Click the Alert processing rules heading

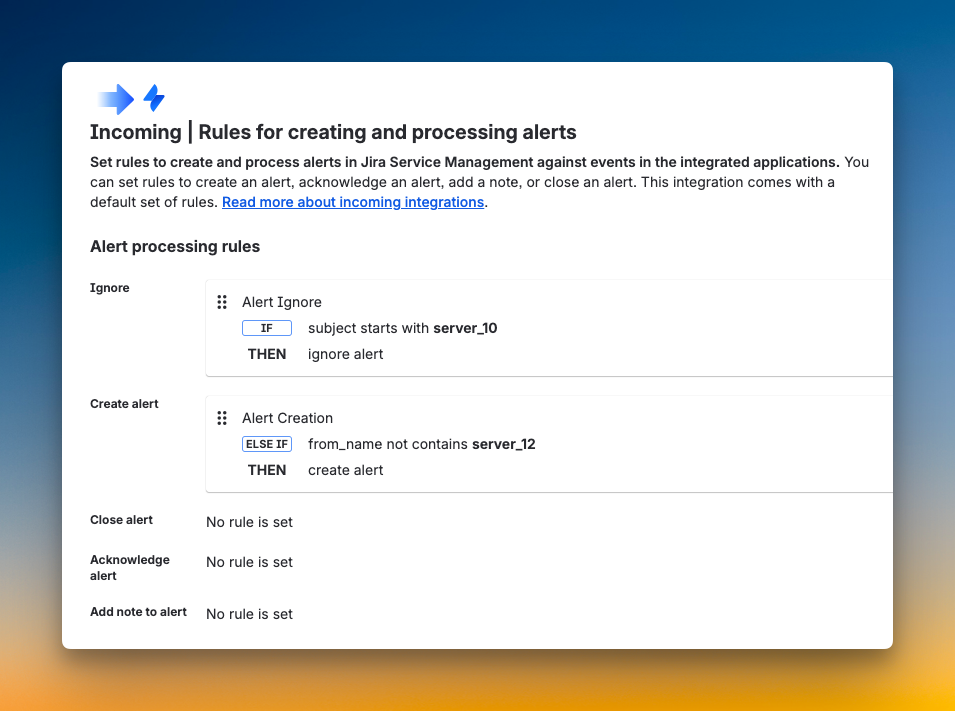click(175, 246)
